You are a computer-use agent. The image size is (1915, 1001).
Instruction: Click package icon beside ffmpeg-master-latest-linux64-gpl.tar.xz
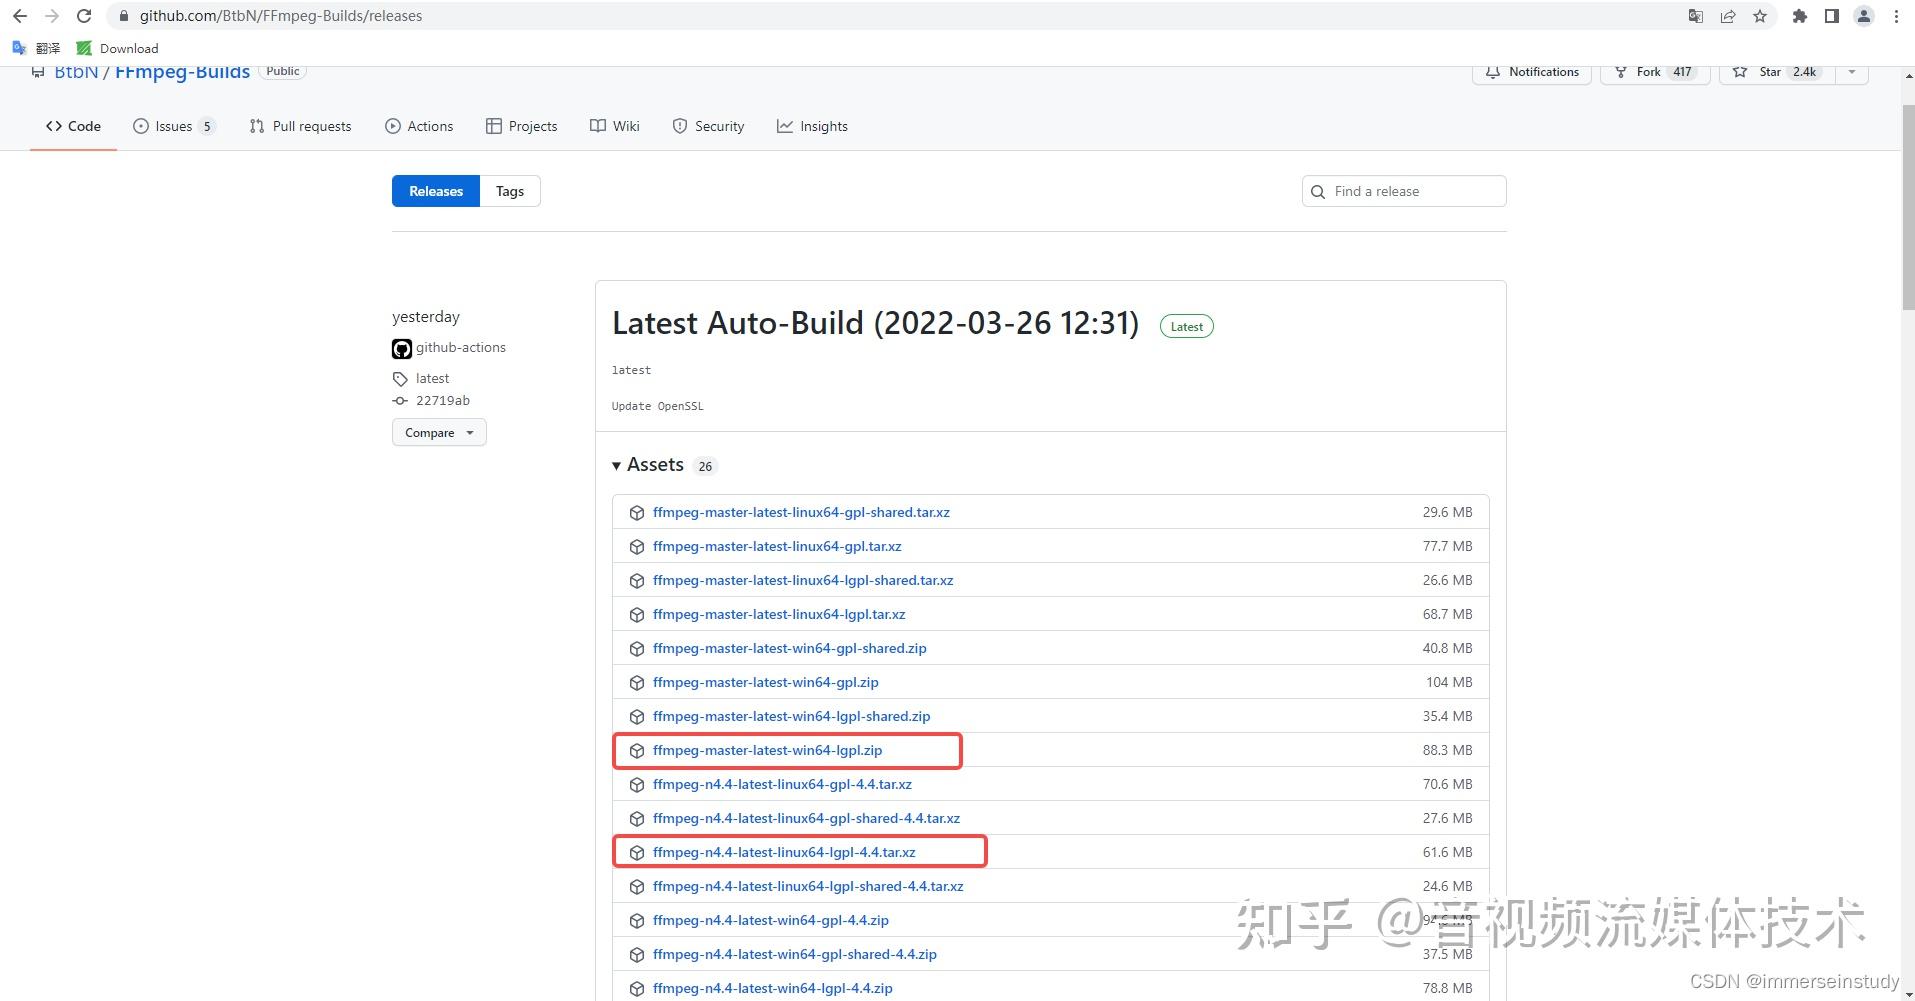[x=637, y=547]
